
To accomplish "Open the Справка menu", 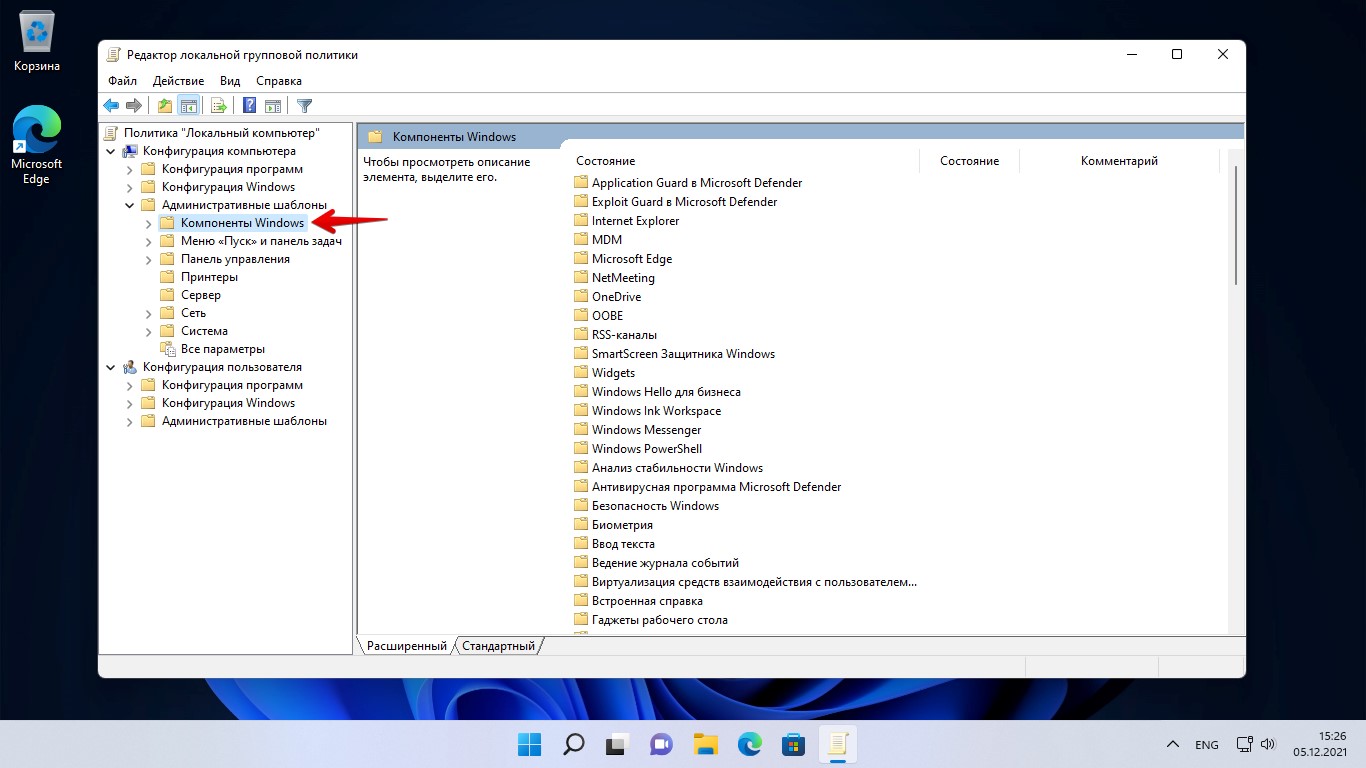I will pyautogui.click(x=279, y=81).
